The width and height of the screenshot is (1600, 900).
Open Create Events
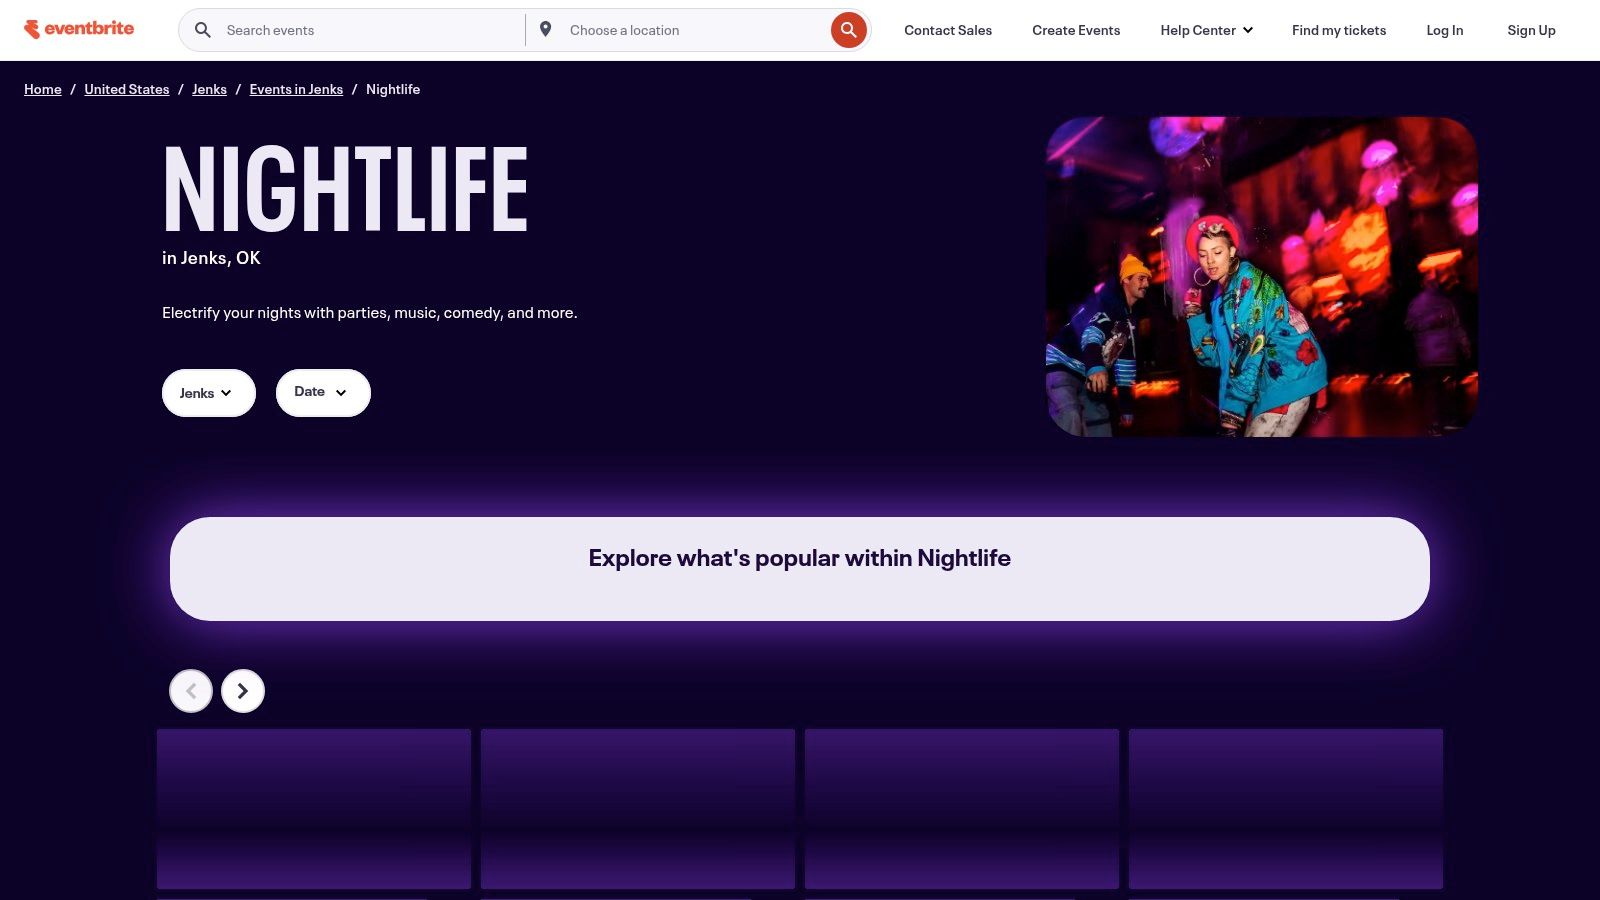[1075, 30]
